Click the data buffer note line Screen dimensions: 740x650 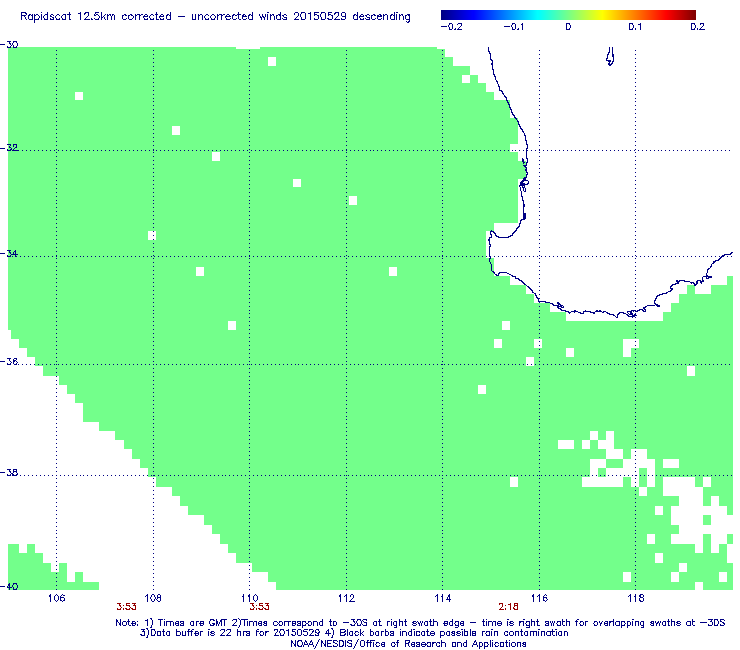(354, 633)
